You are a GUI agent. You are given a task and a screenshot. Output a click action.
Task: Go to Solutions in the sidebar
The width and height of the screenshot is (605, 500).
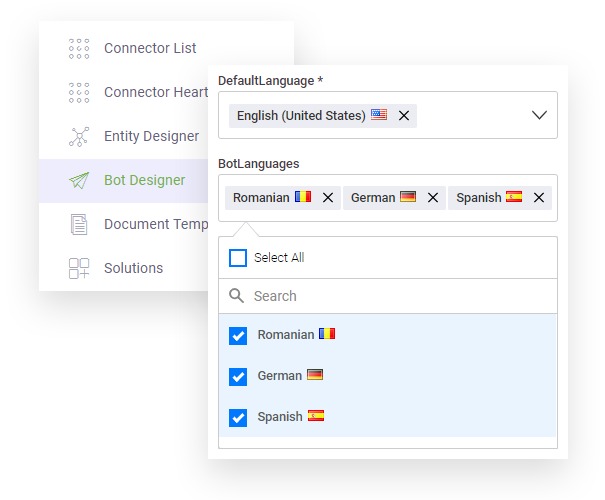coord(133,268)
